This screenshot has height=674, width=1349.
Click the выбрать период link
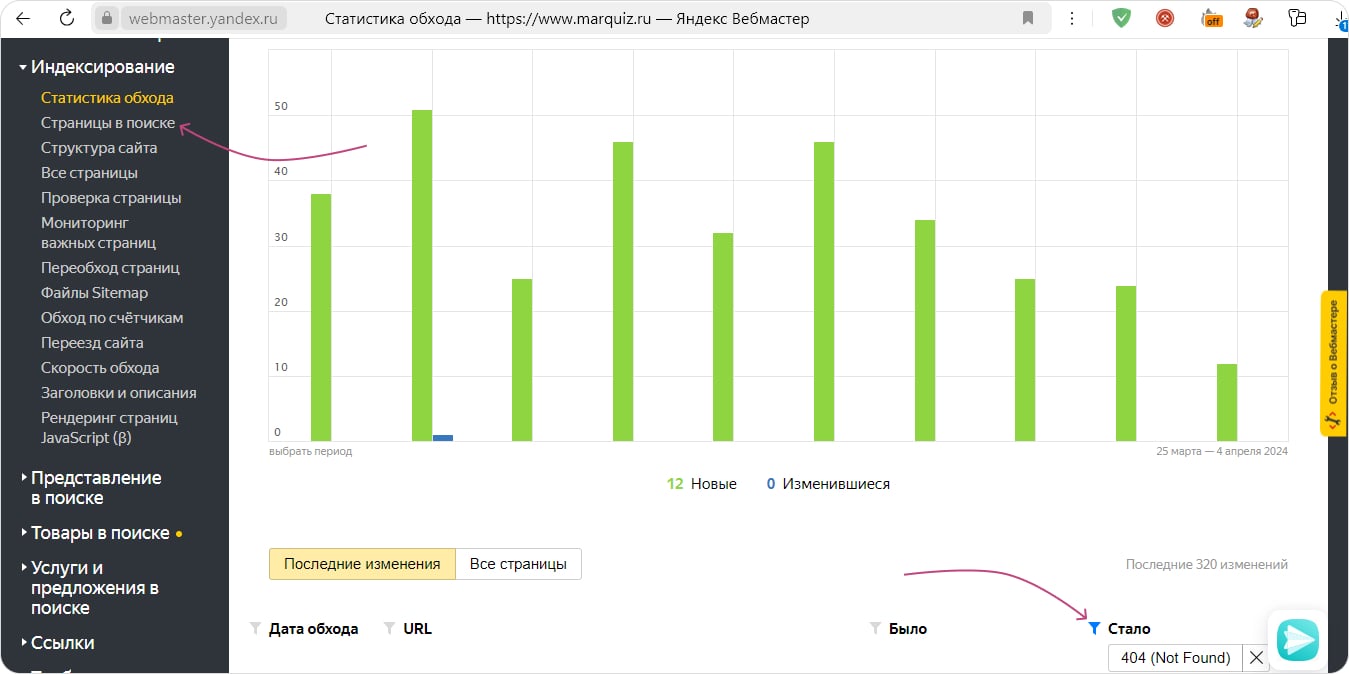(x=310, y=452)
